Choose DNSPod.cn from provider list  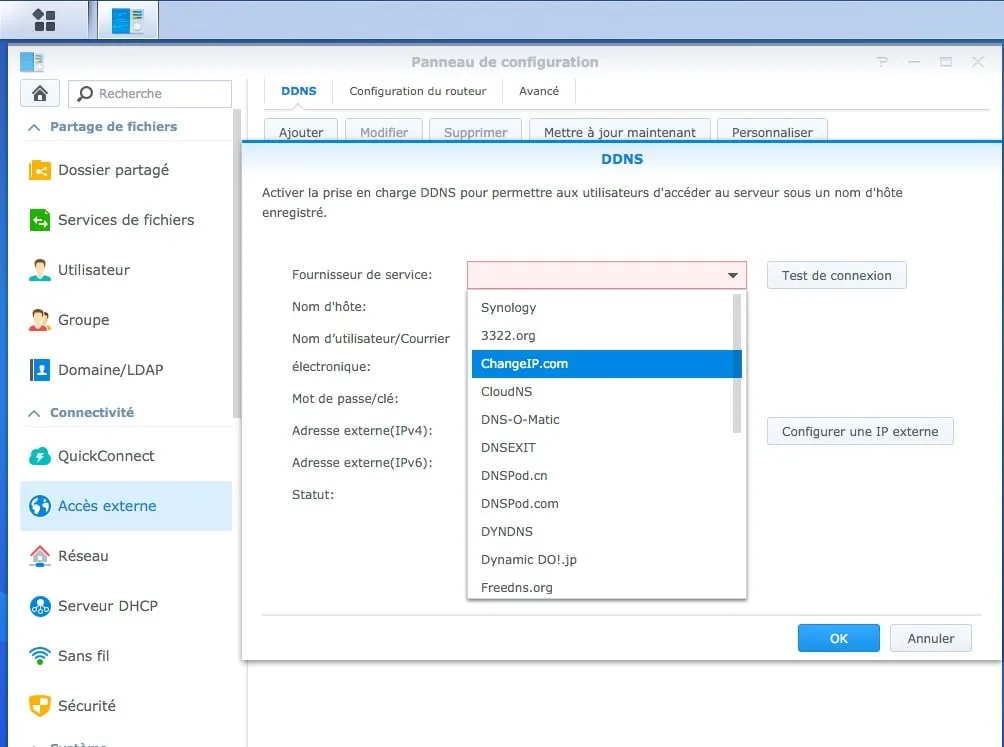tap(606, 476)
